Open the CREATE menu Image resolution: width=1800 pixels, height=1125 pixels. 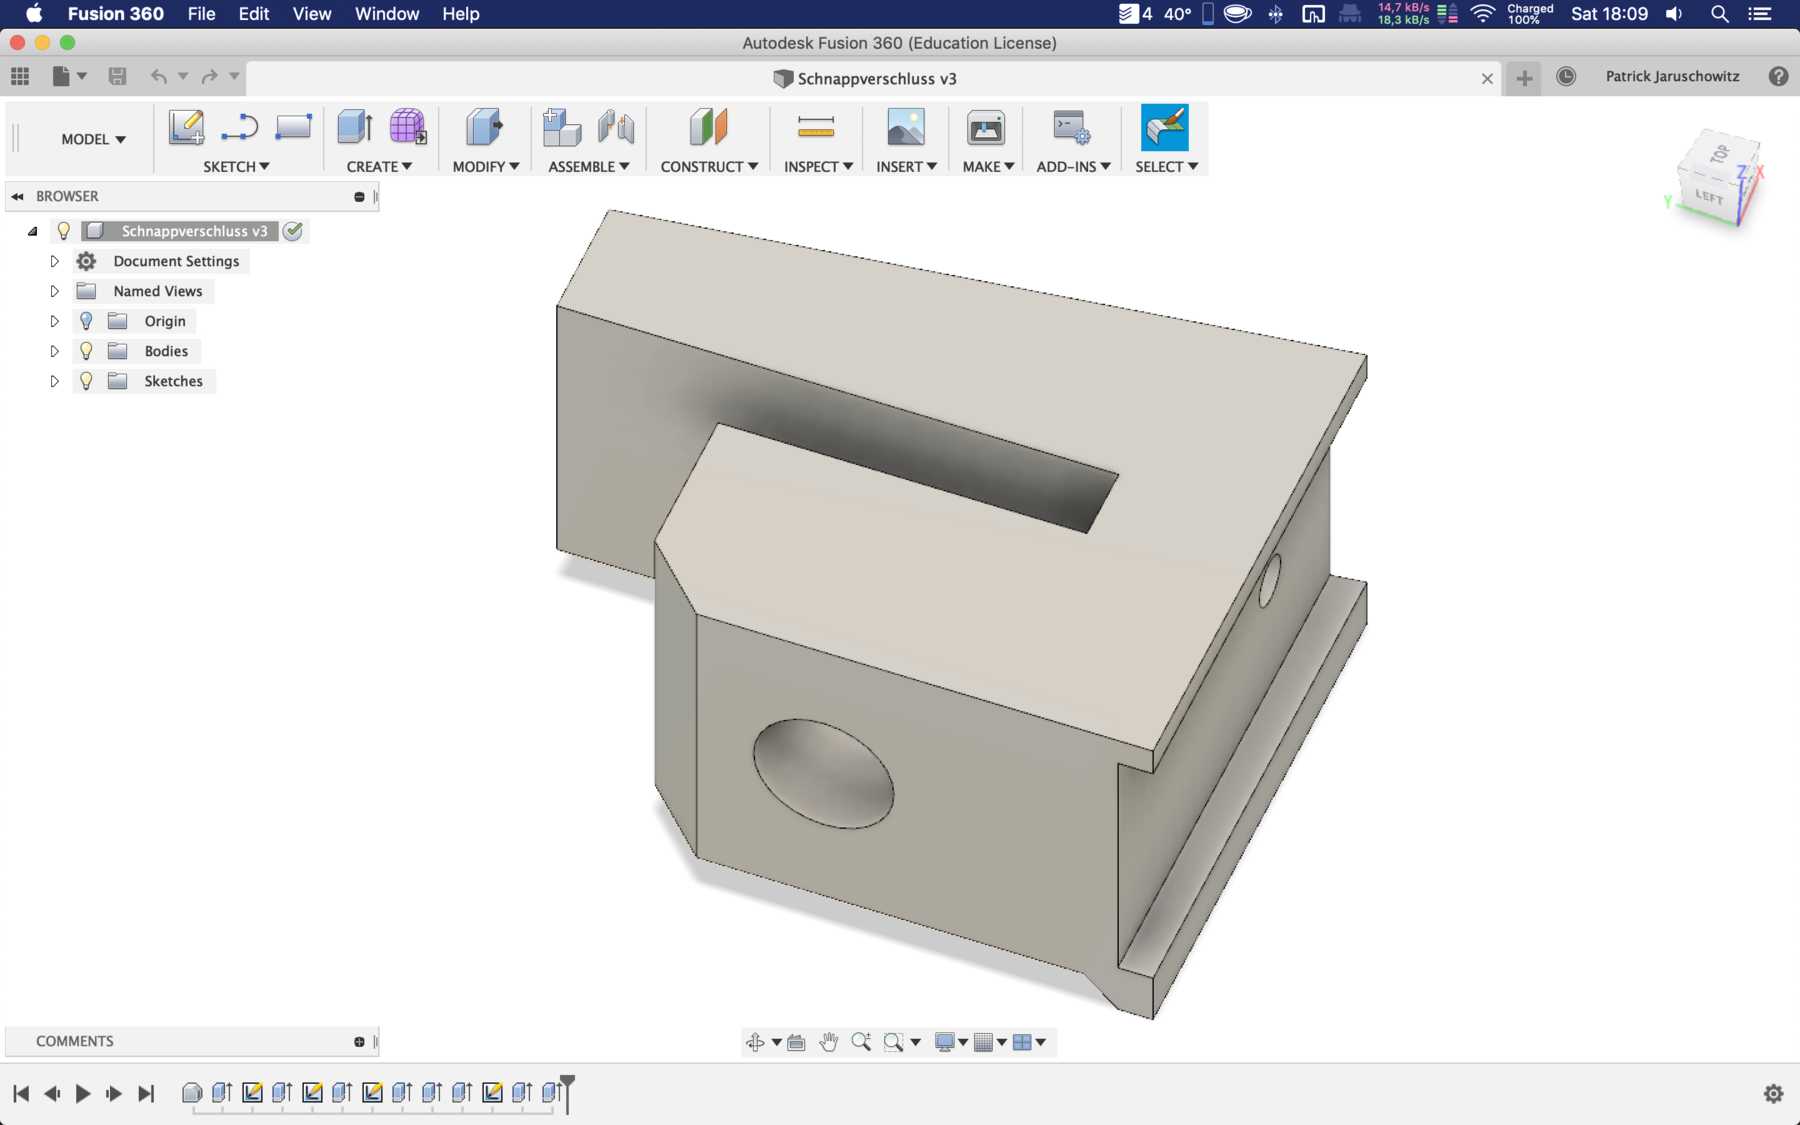[x=379, y=167]
